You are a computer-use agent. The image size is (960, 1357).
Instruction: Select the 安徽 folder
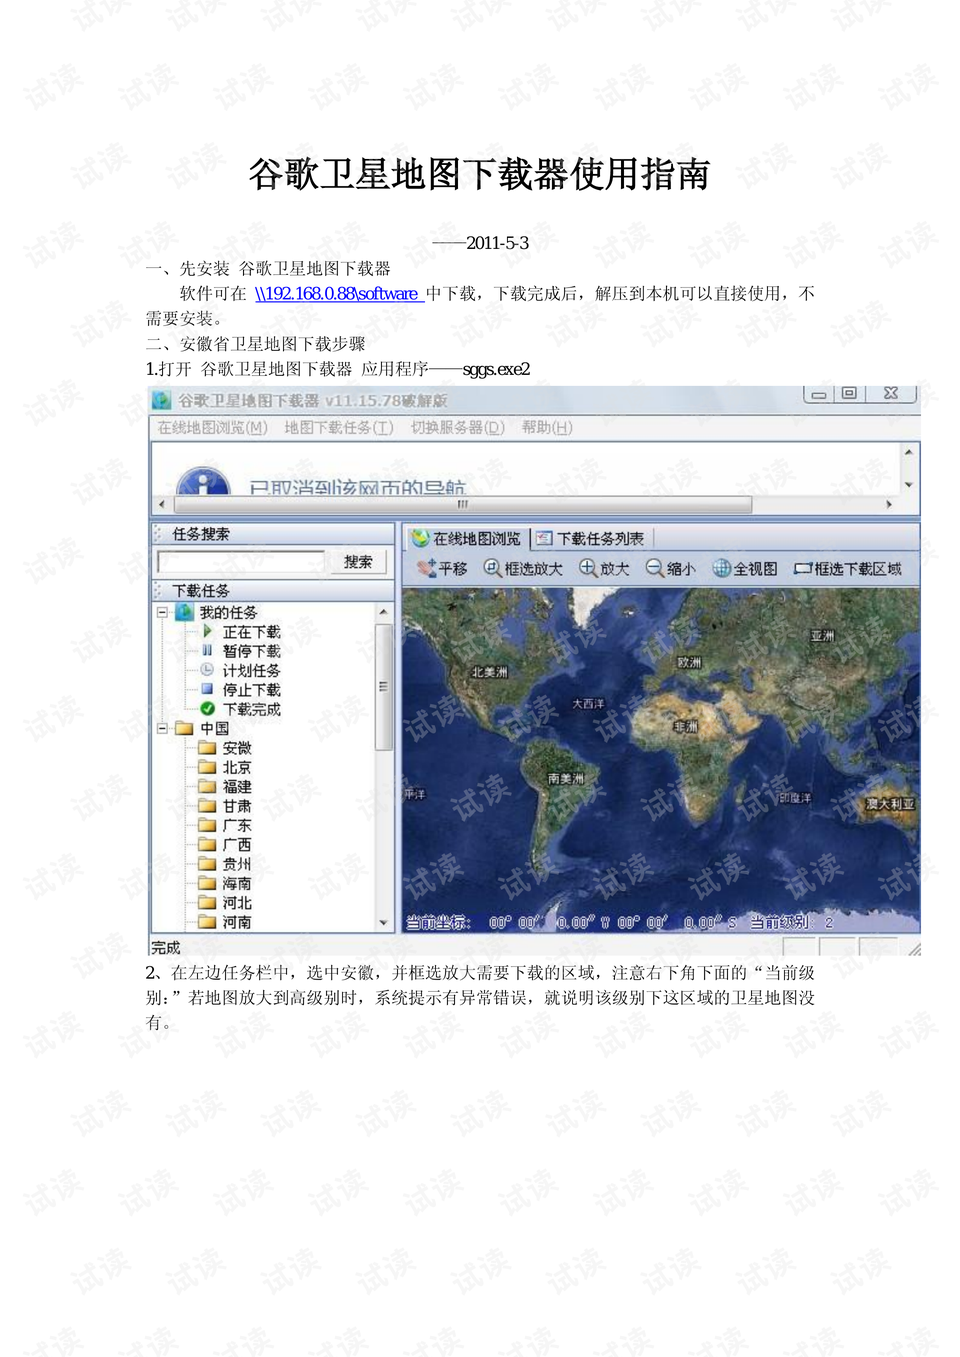(x=225, y=748)
